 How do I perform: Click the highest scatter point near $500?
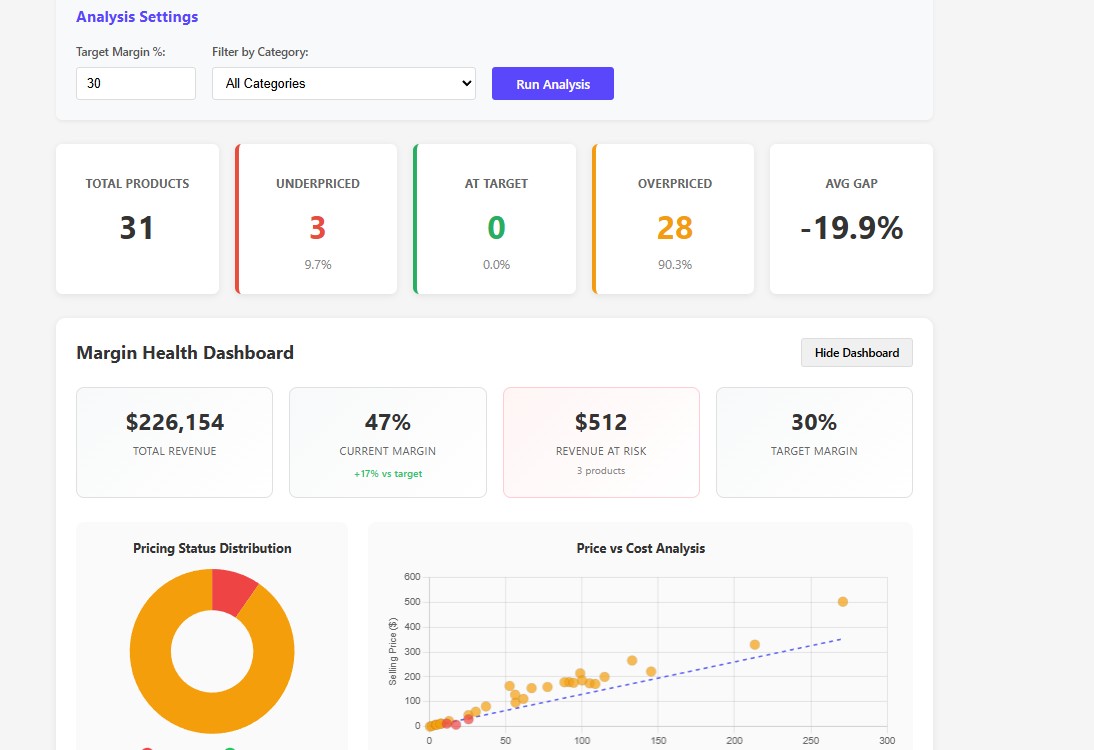841,601
